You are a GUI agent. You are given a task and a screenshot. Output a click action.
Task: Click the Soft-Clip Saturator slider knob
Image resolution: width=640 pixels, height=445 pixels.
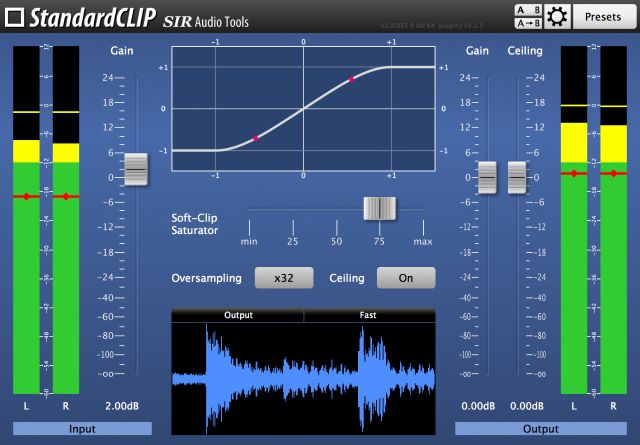(380, 209)
